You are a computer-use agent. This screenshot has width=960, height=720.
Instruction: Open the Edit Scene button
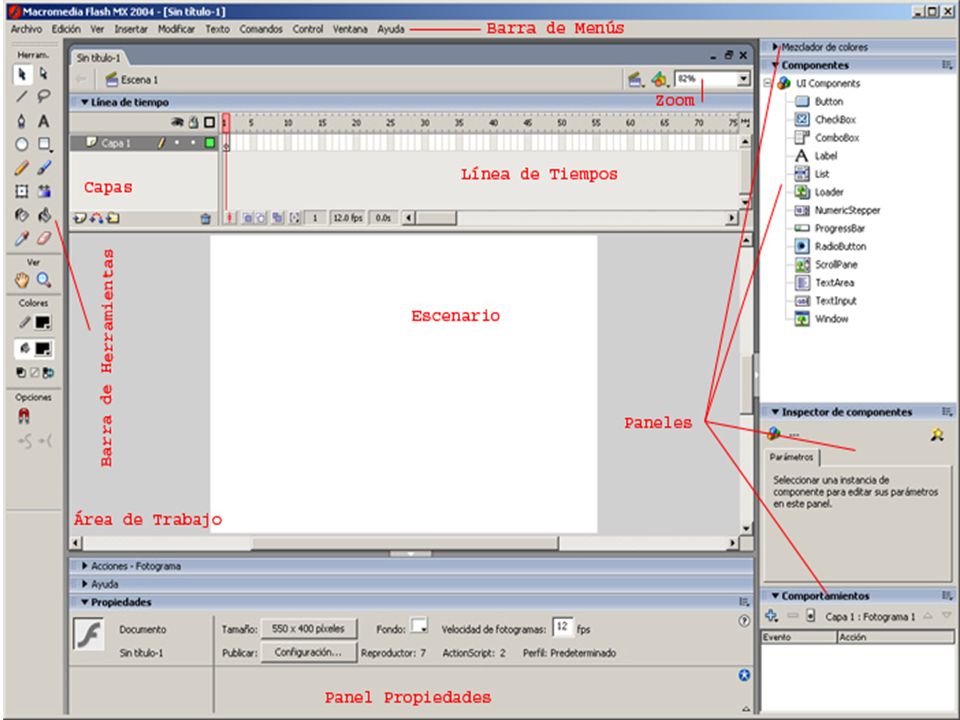[x=636, y=80]
